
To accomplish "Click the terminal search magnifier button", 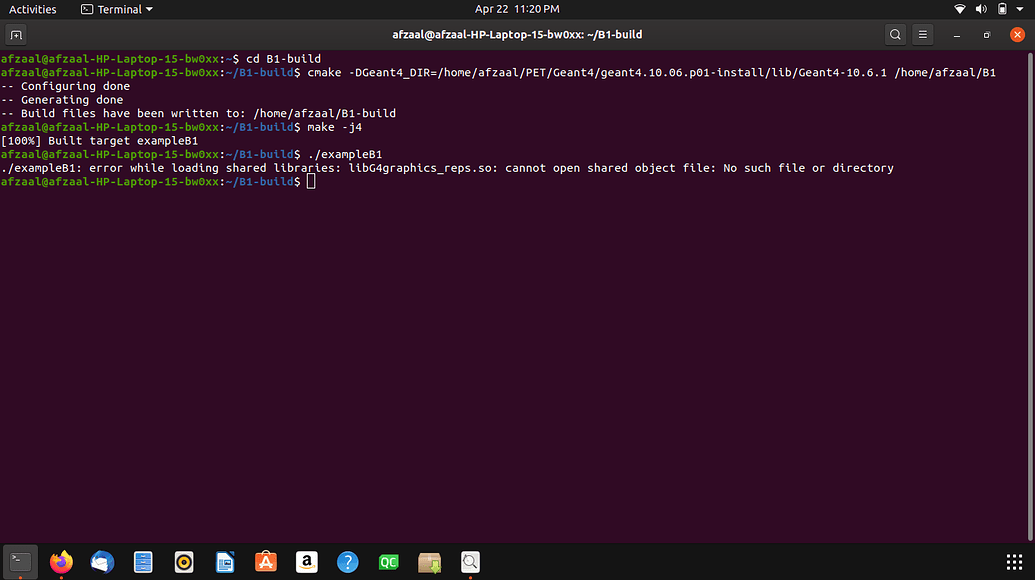I will click(895, 35).
